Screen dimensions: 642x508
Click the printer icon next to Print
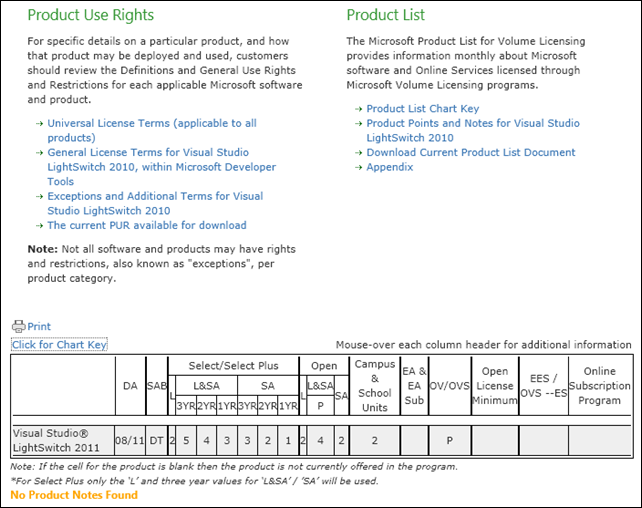point(18,326)
